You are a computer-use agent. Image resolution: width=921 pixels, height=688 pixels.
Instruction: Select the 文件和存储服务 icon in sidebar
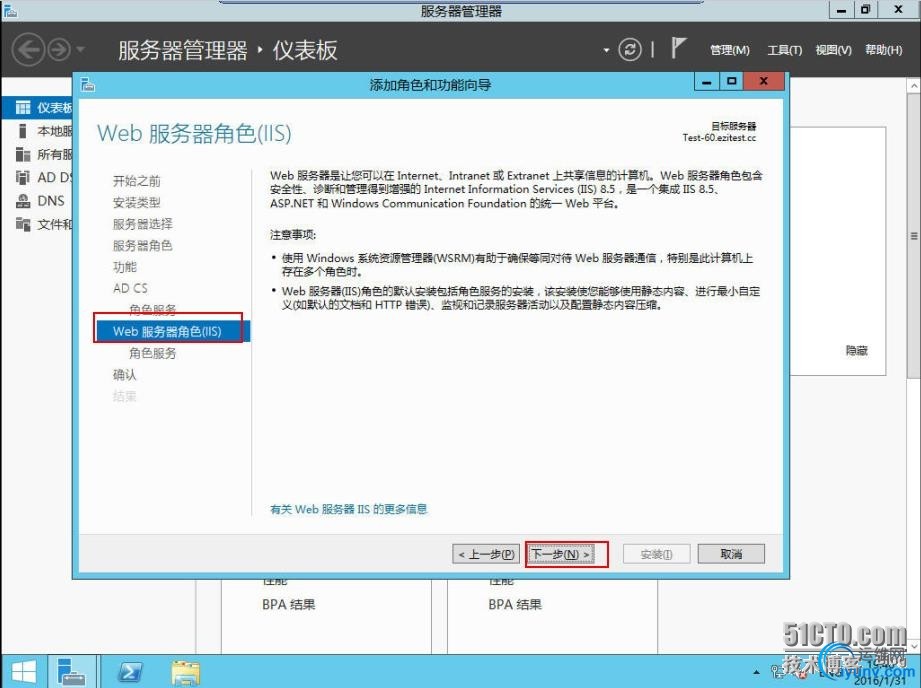[23, 224]
